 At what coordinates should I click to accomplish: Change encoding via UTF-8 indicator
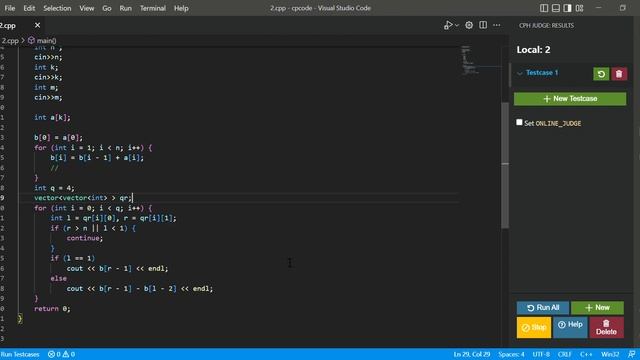[541, 354]
